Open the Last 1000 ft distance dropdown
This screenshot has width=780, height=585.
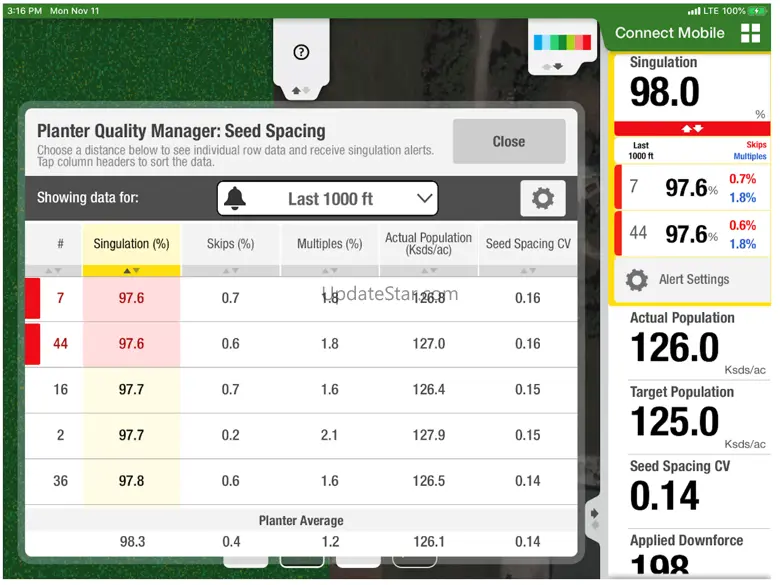point(327,198)
